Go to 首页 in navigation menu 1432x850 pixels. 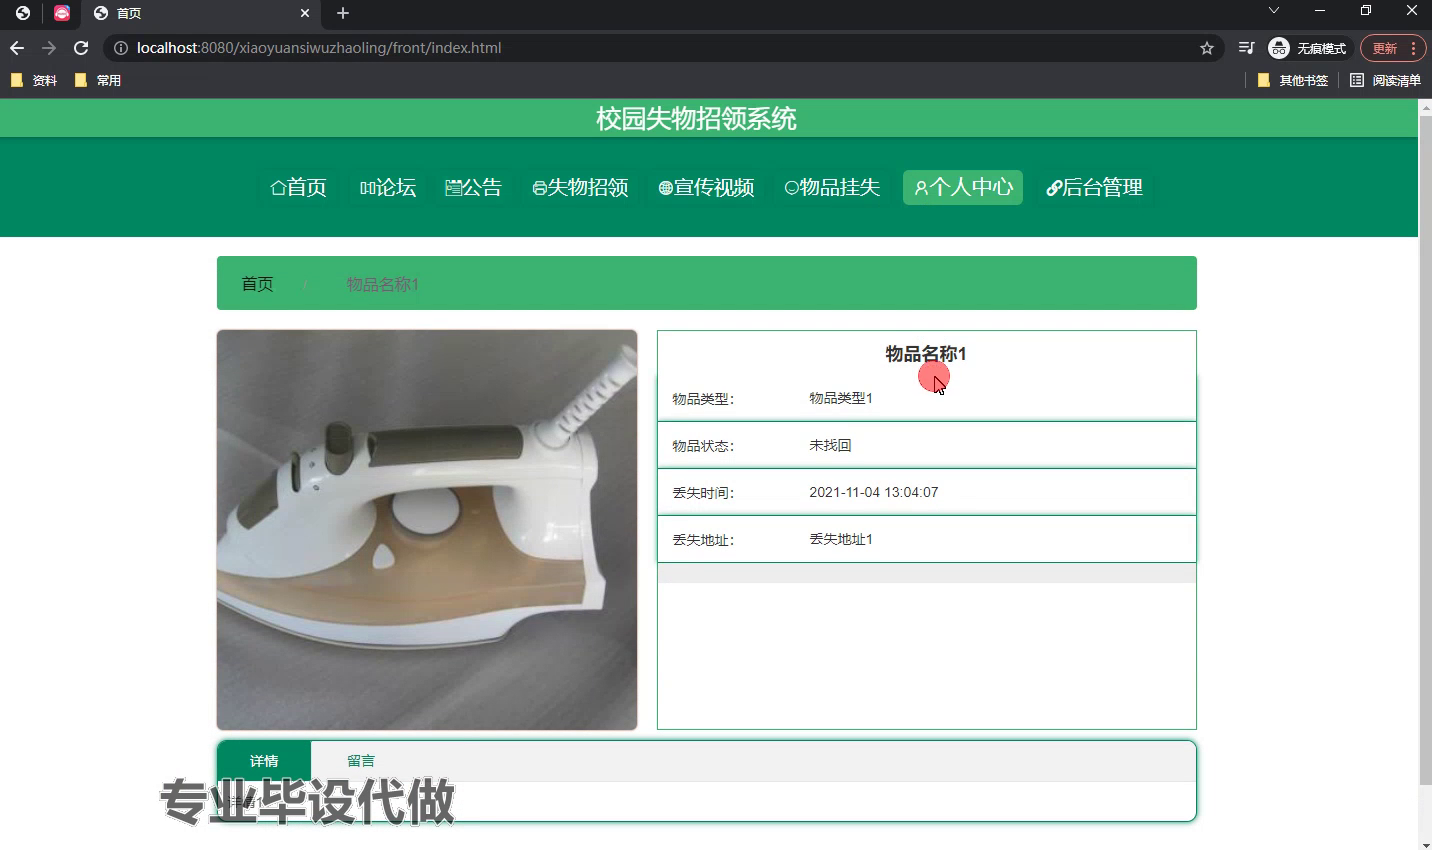298,187
